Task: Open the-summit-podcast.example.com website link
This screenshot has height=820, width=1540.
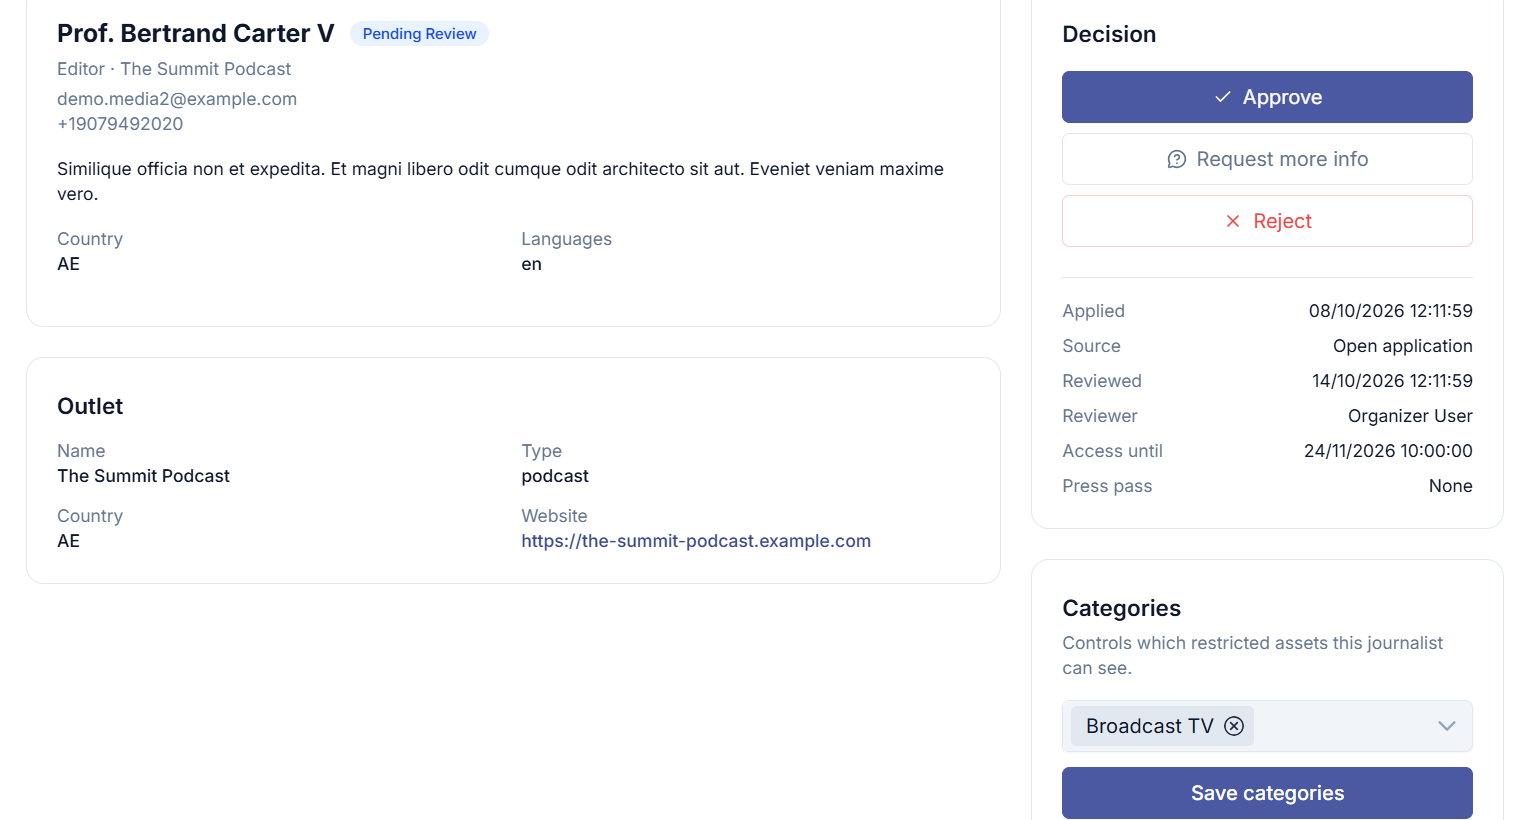Action: coord(696,541)
